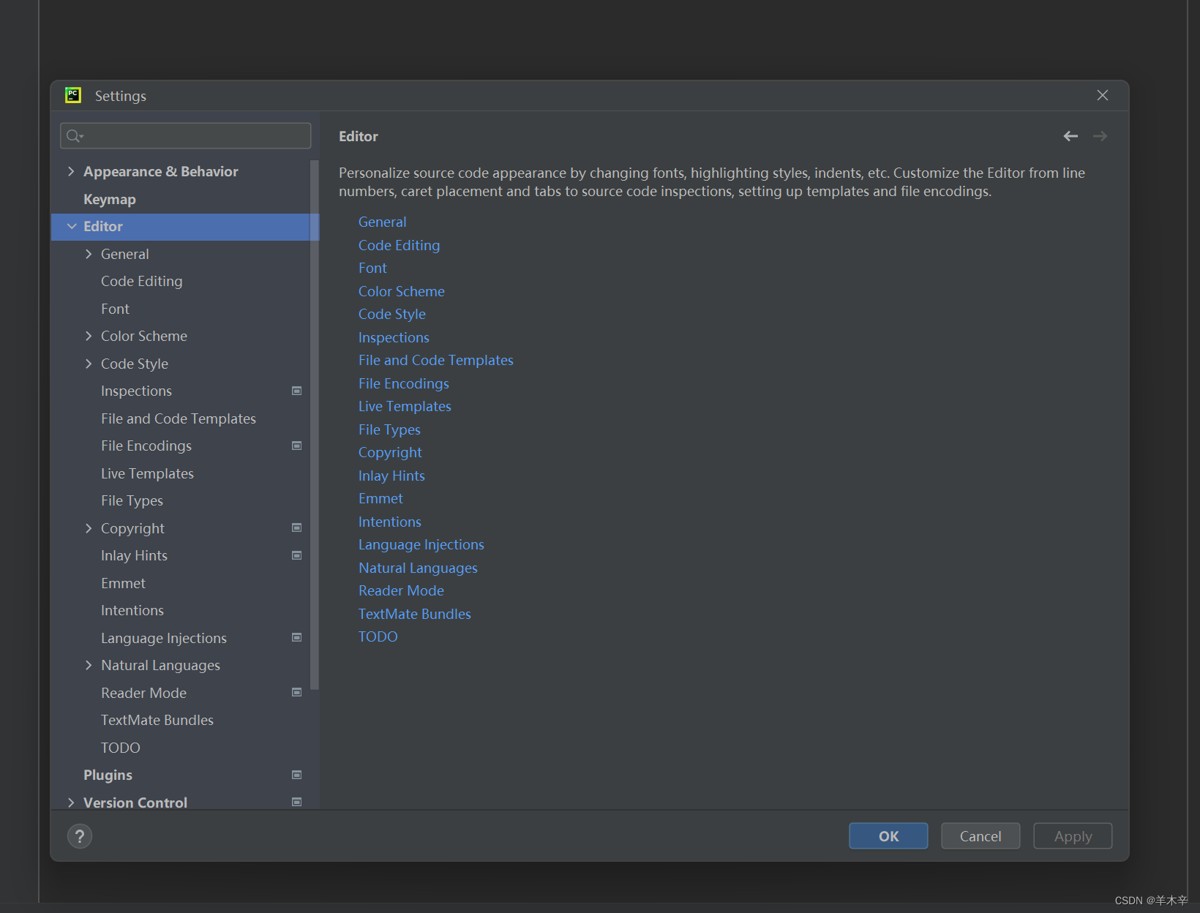
Task: Select Code Editing in settings tree
Action: (x=142, y=281)
